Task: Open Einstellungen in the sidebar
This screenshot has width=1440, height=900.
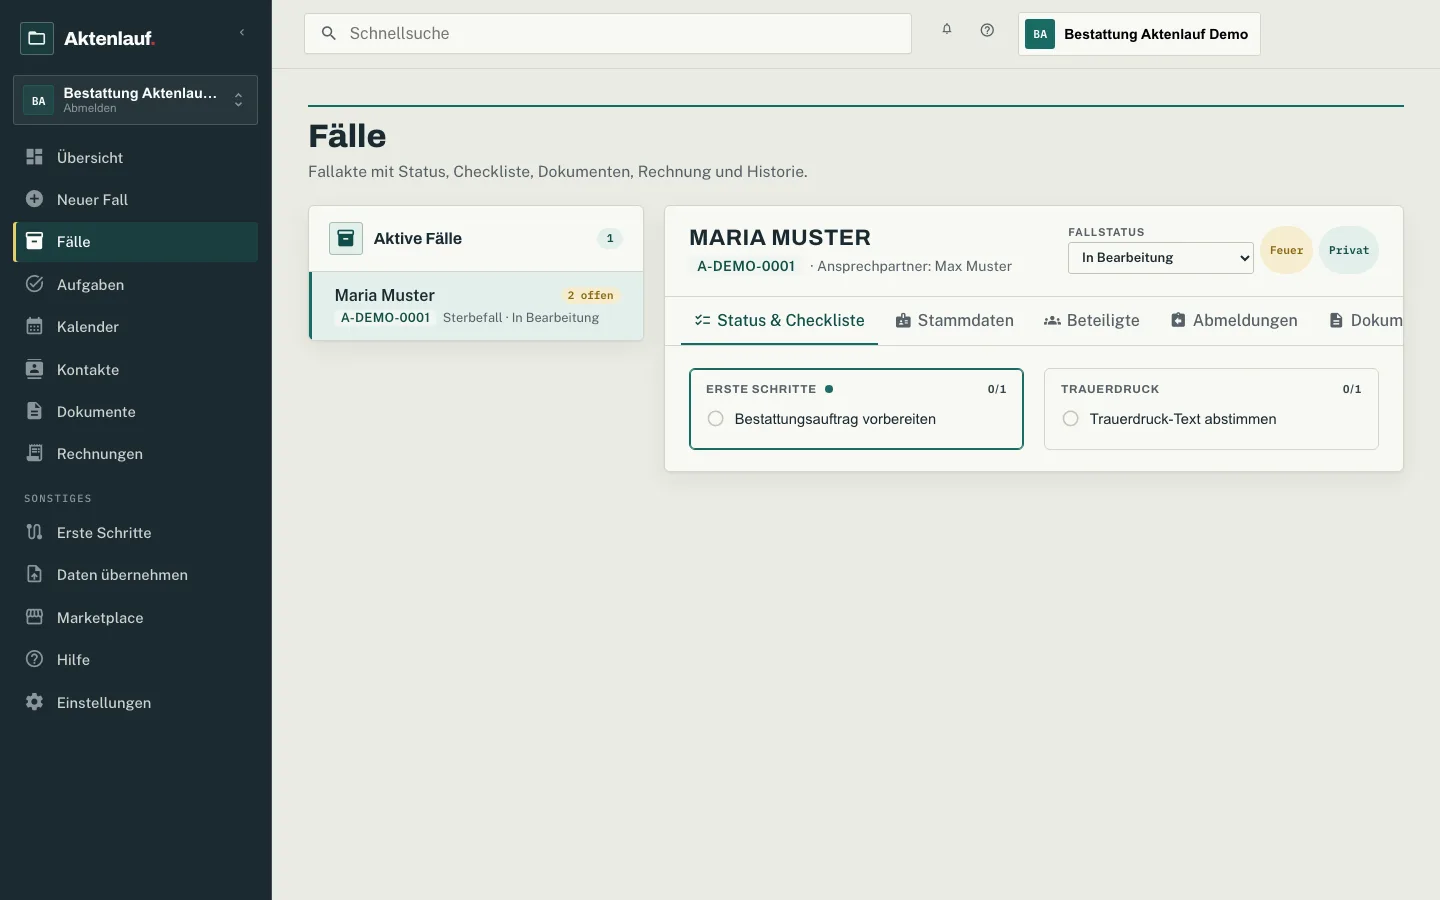Action: pyautogui.click(x=135, y=702)
